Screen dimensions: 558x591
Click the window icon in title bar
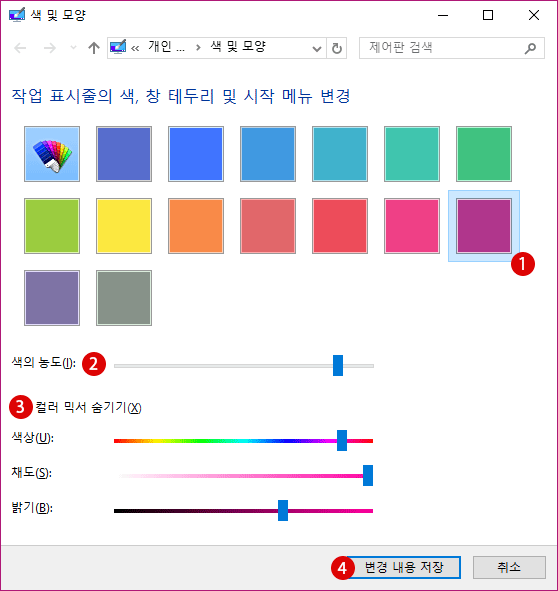pyautogui.click(x=17, y=15)
